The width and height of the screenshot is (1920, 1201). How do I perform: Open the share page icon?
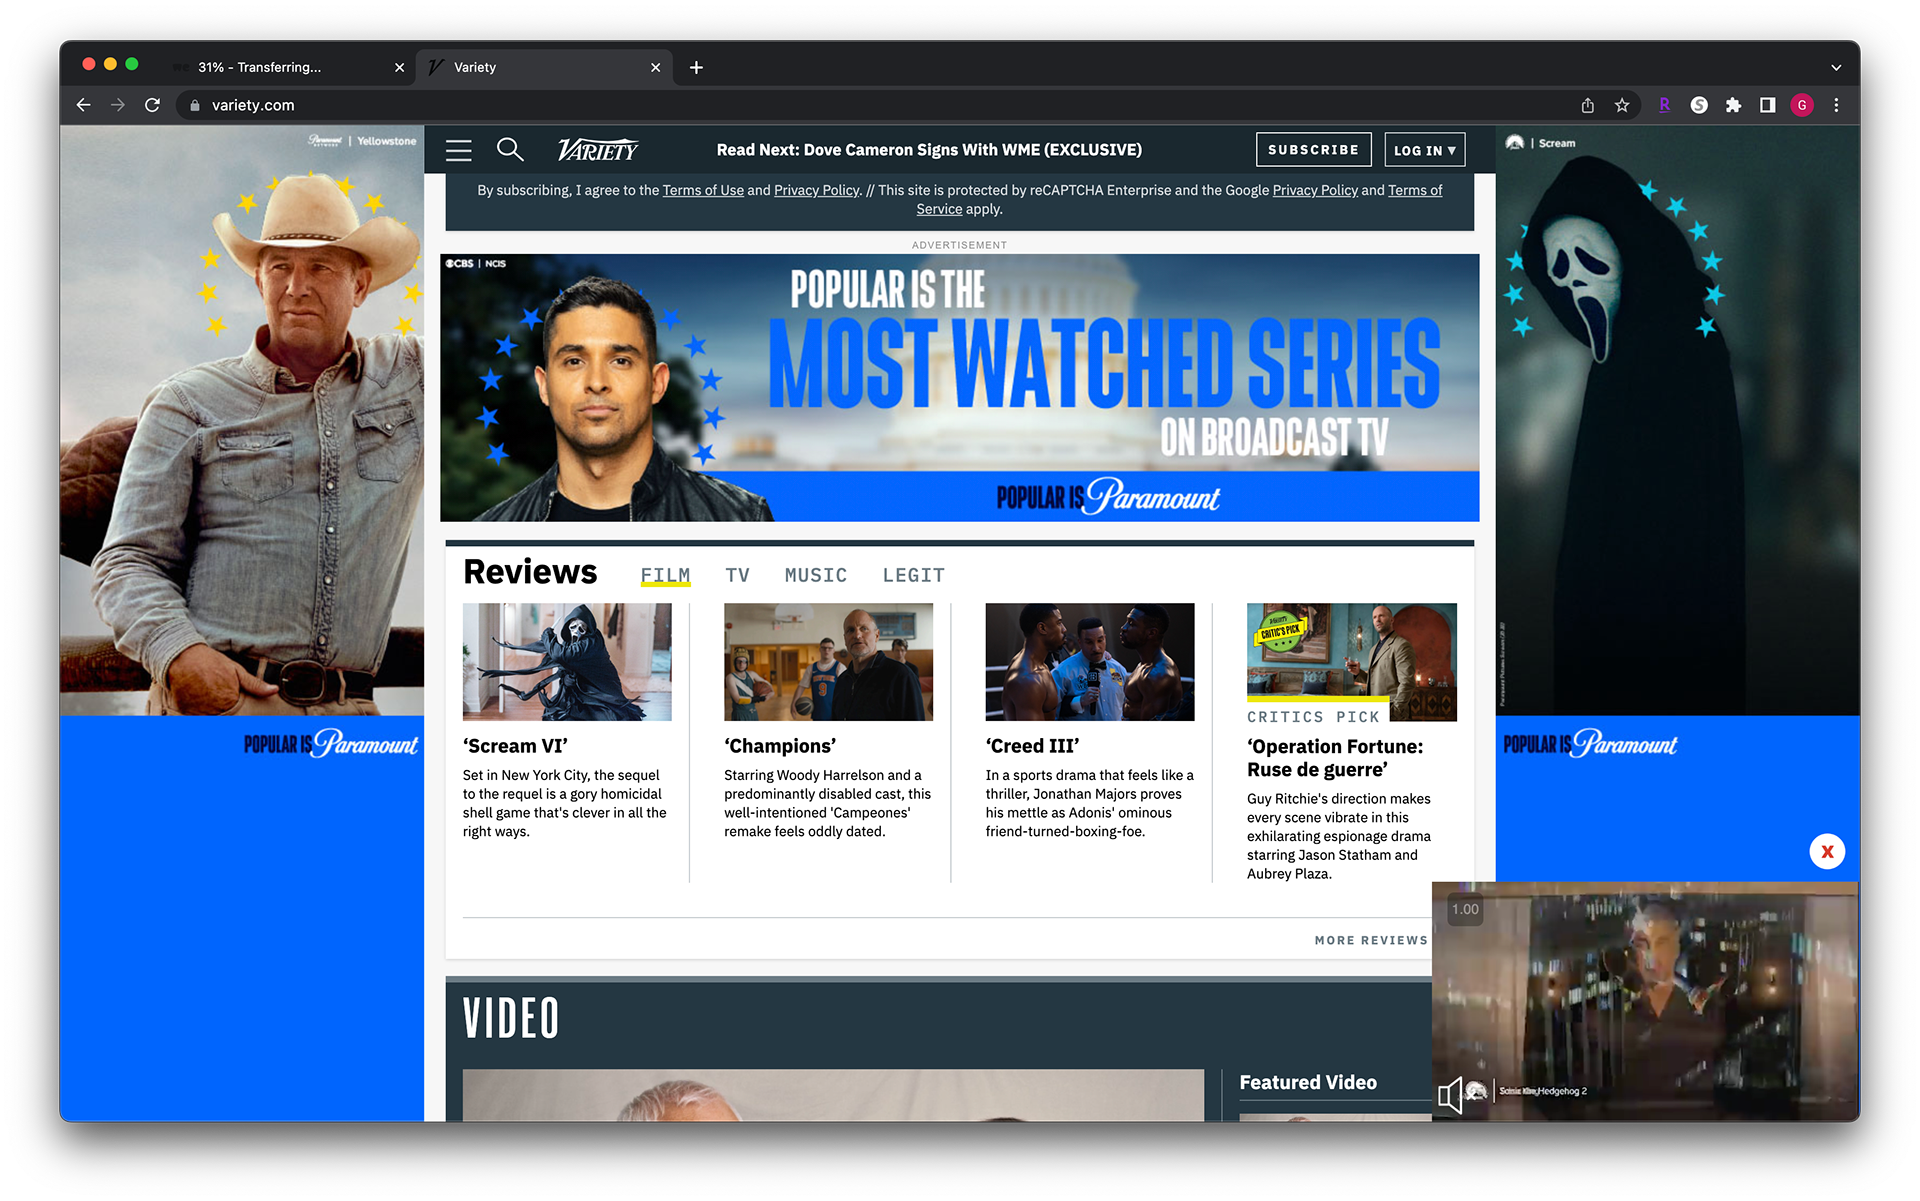click(x=1588, y=105)
